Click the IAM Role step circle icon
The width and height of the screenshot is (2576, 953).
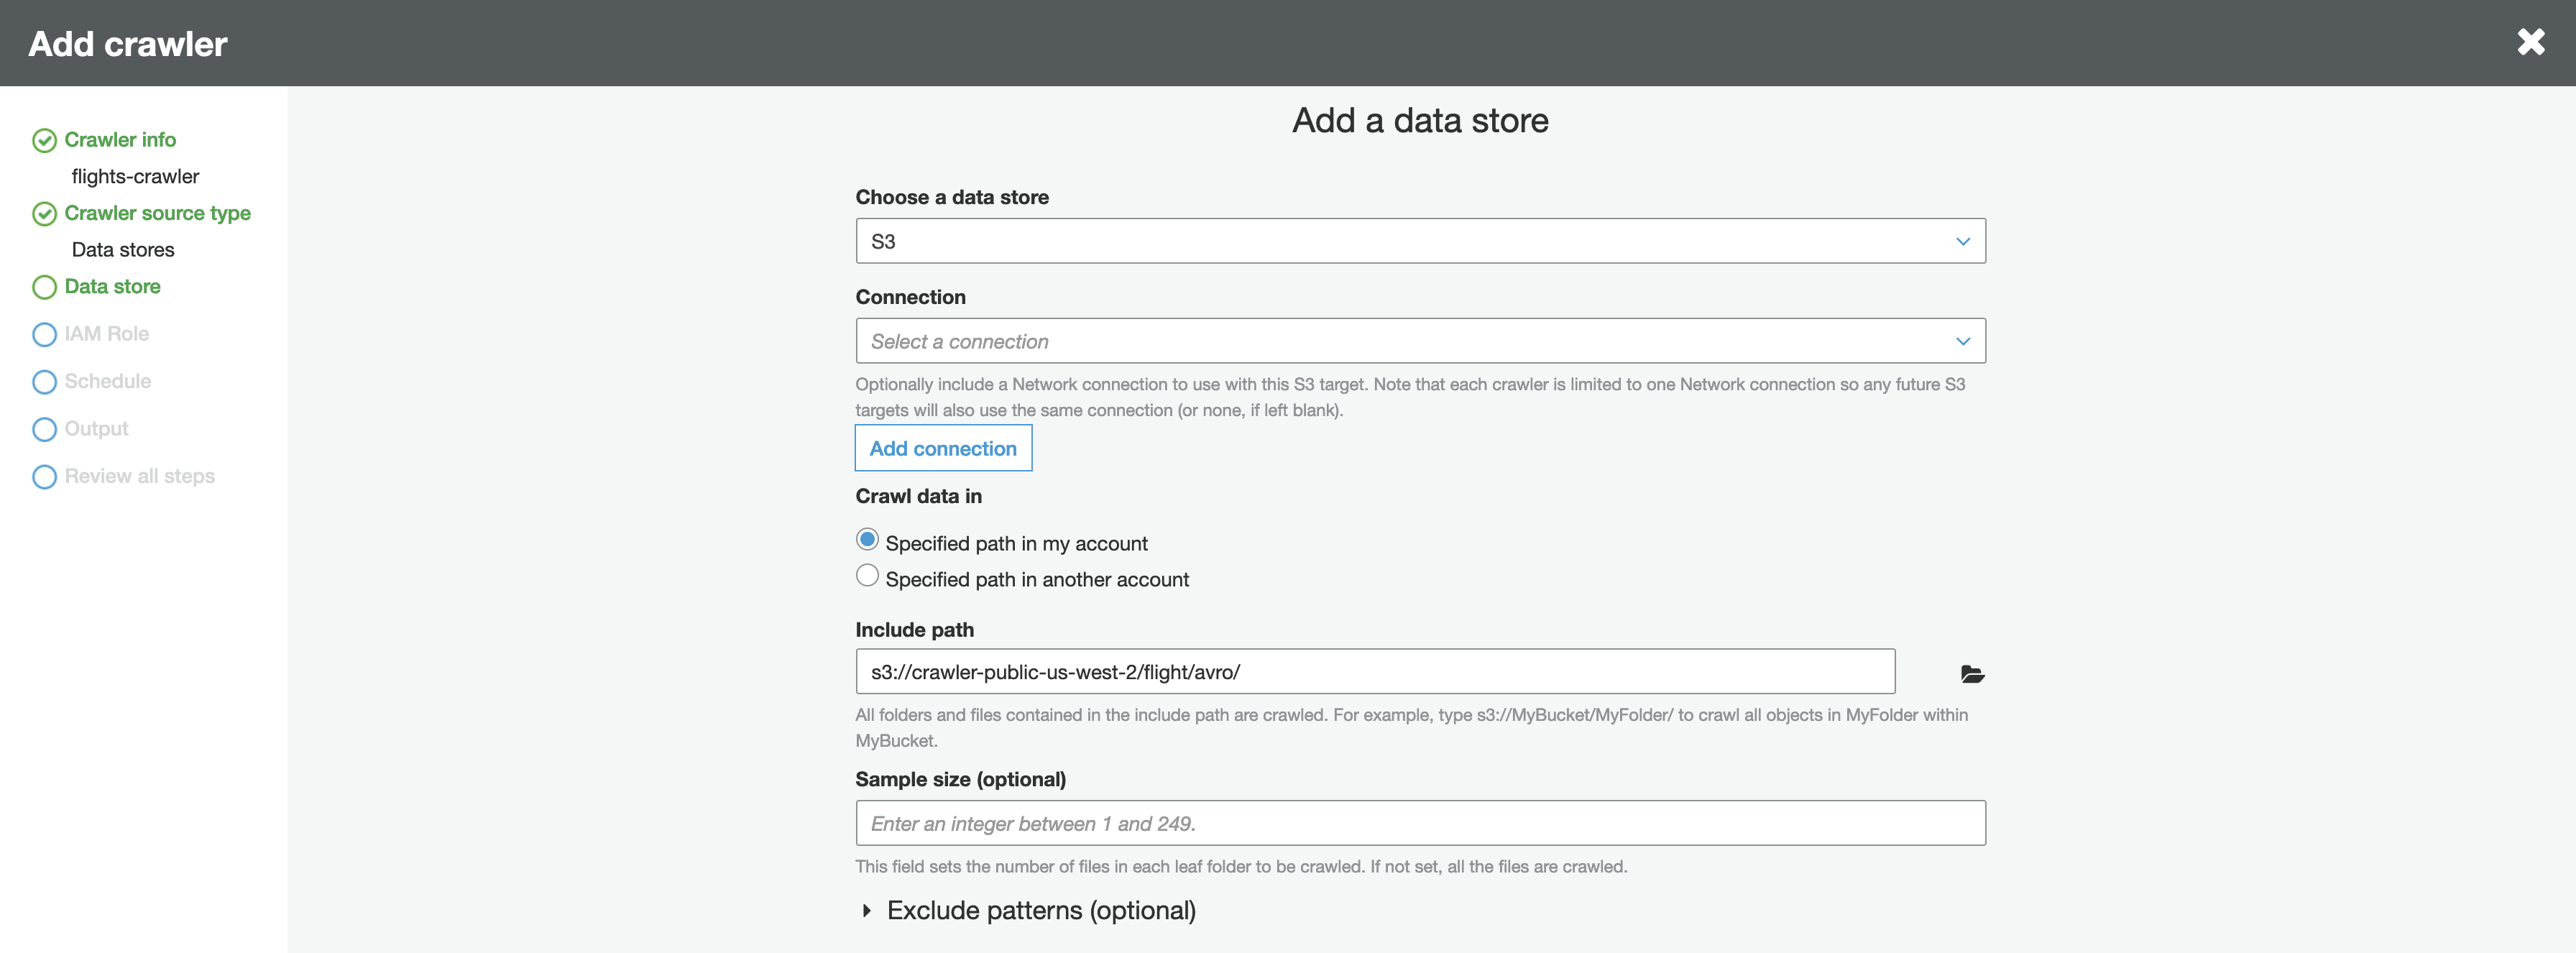pyautogui.click(x=44, y=334)
